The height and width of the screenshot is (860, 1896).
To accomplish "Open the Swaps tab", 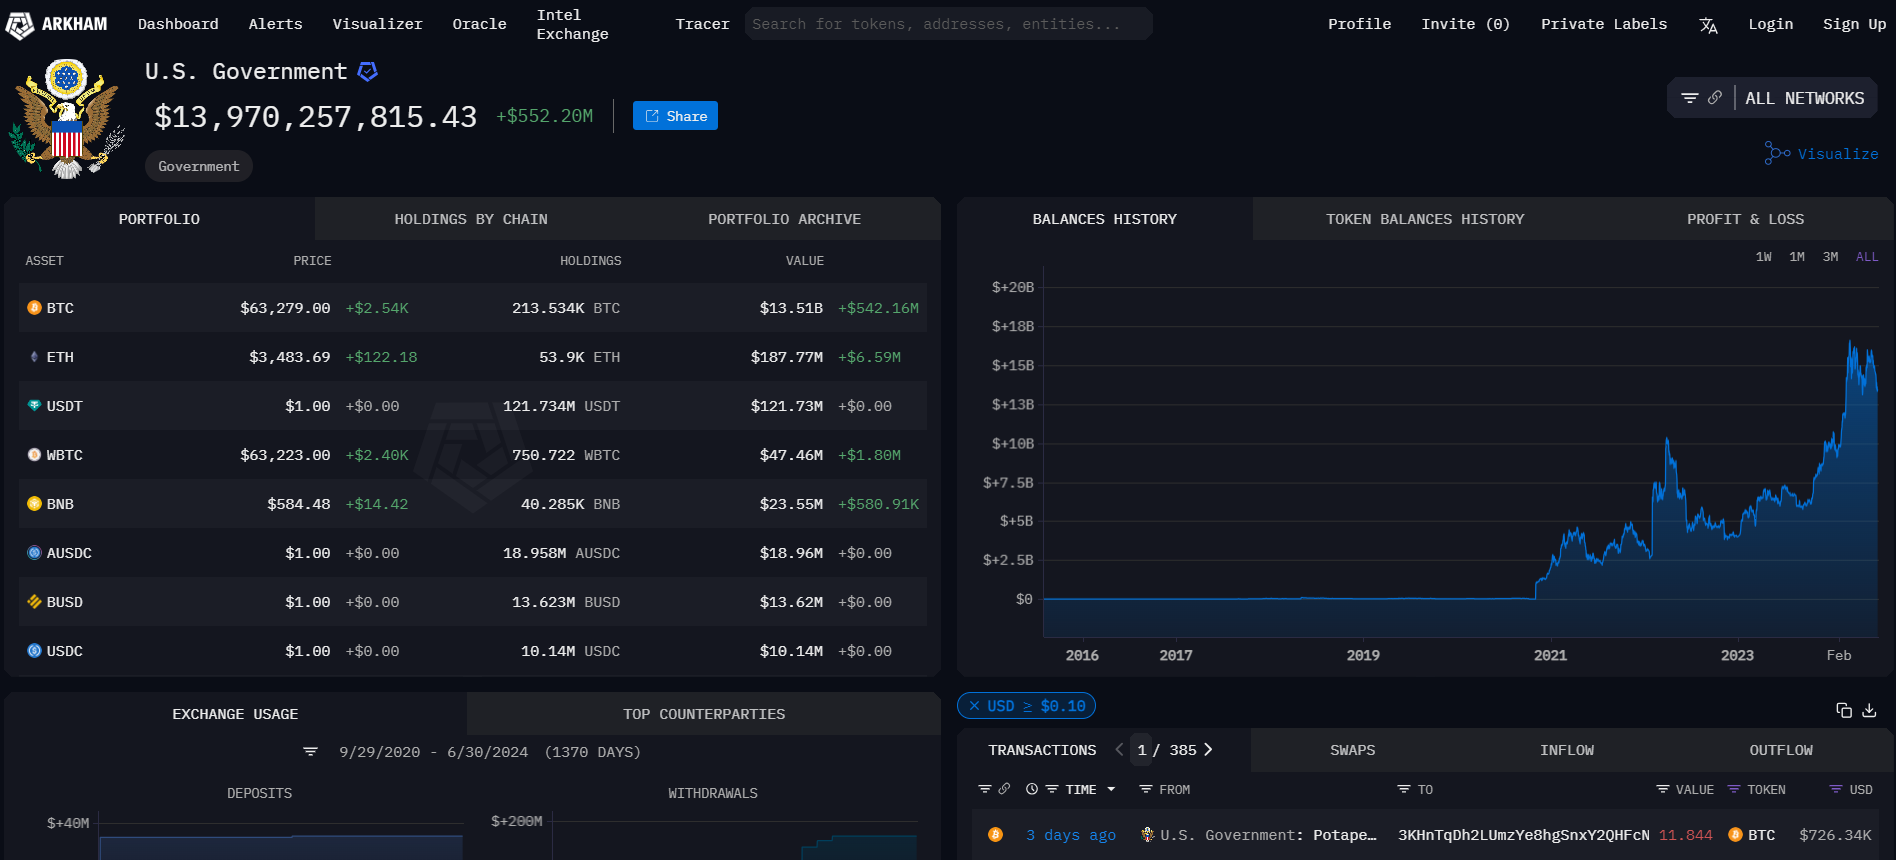I will click(x=1352, y=750).
